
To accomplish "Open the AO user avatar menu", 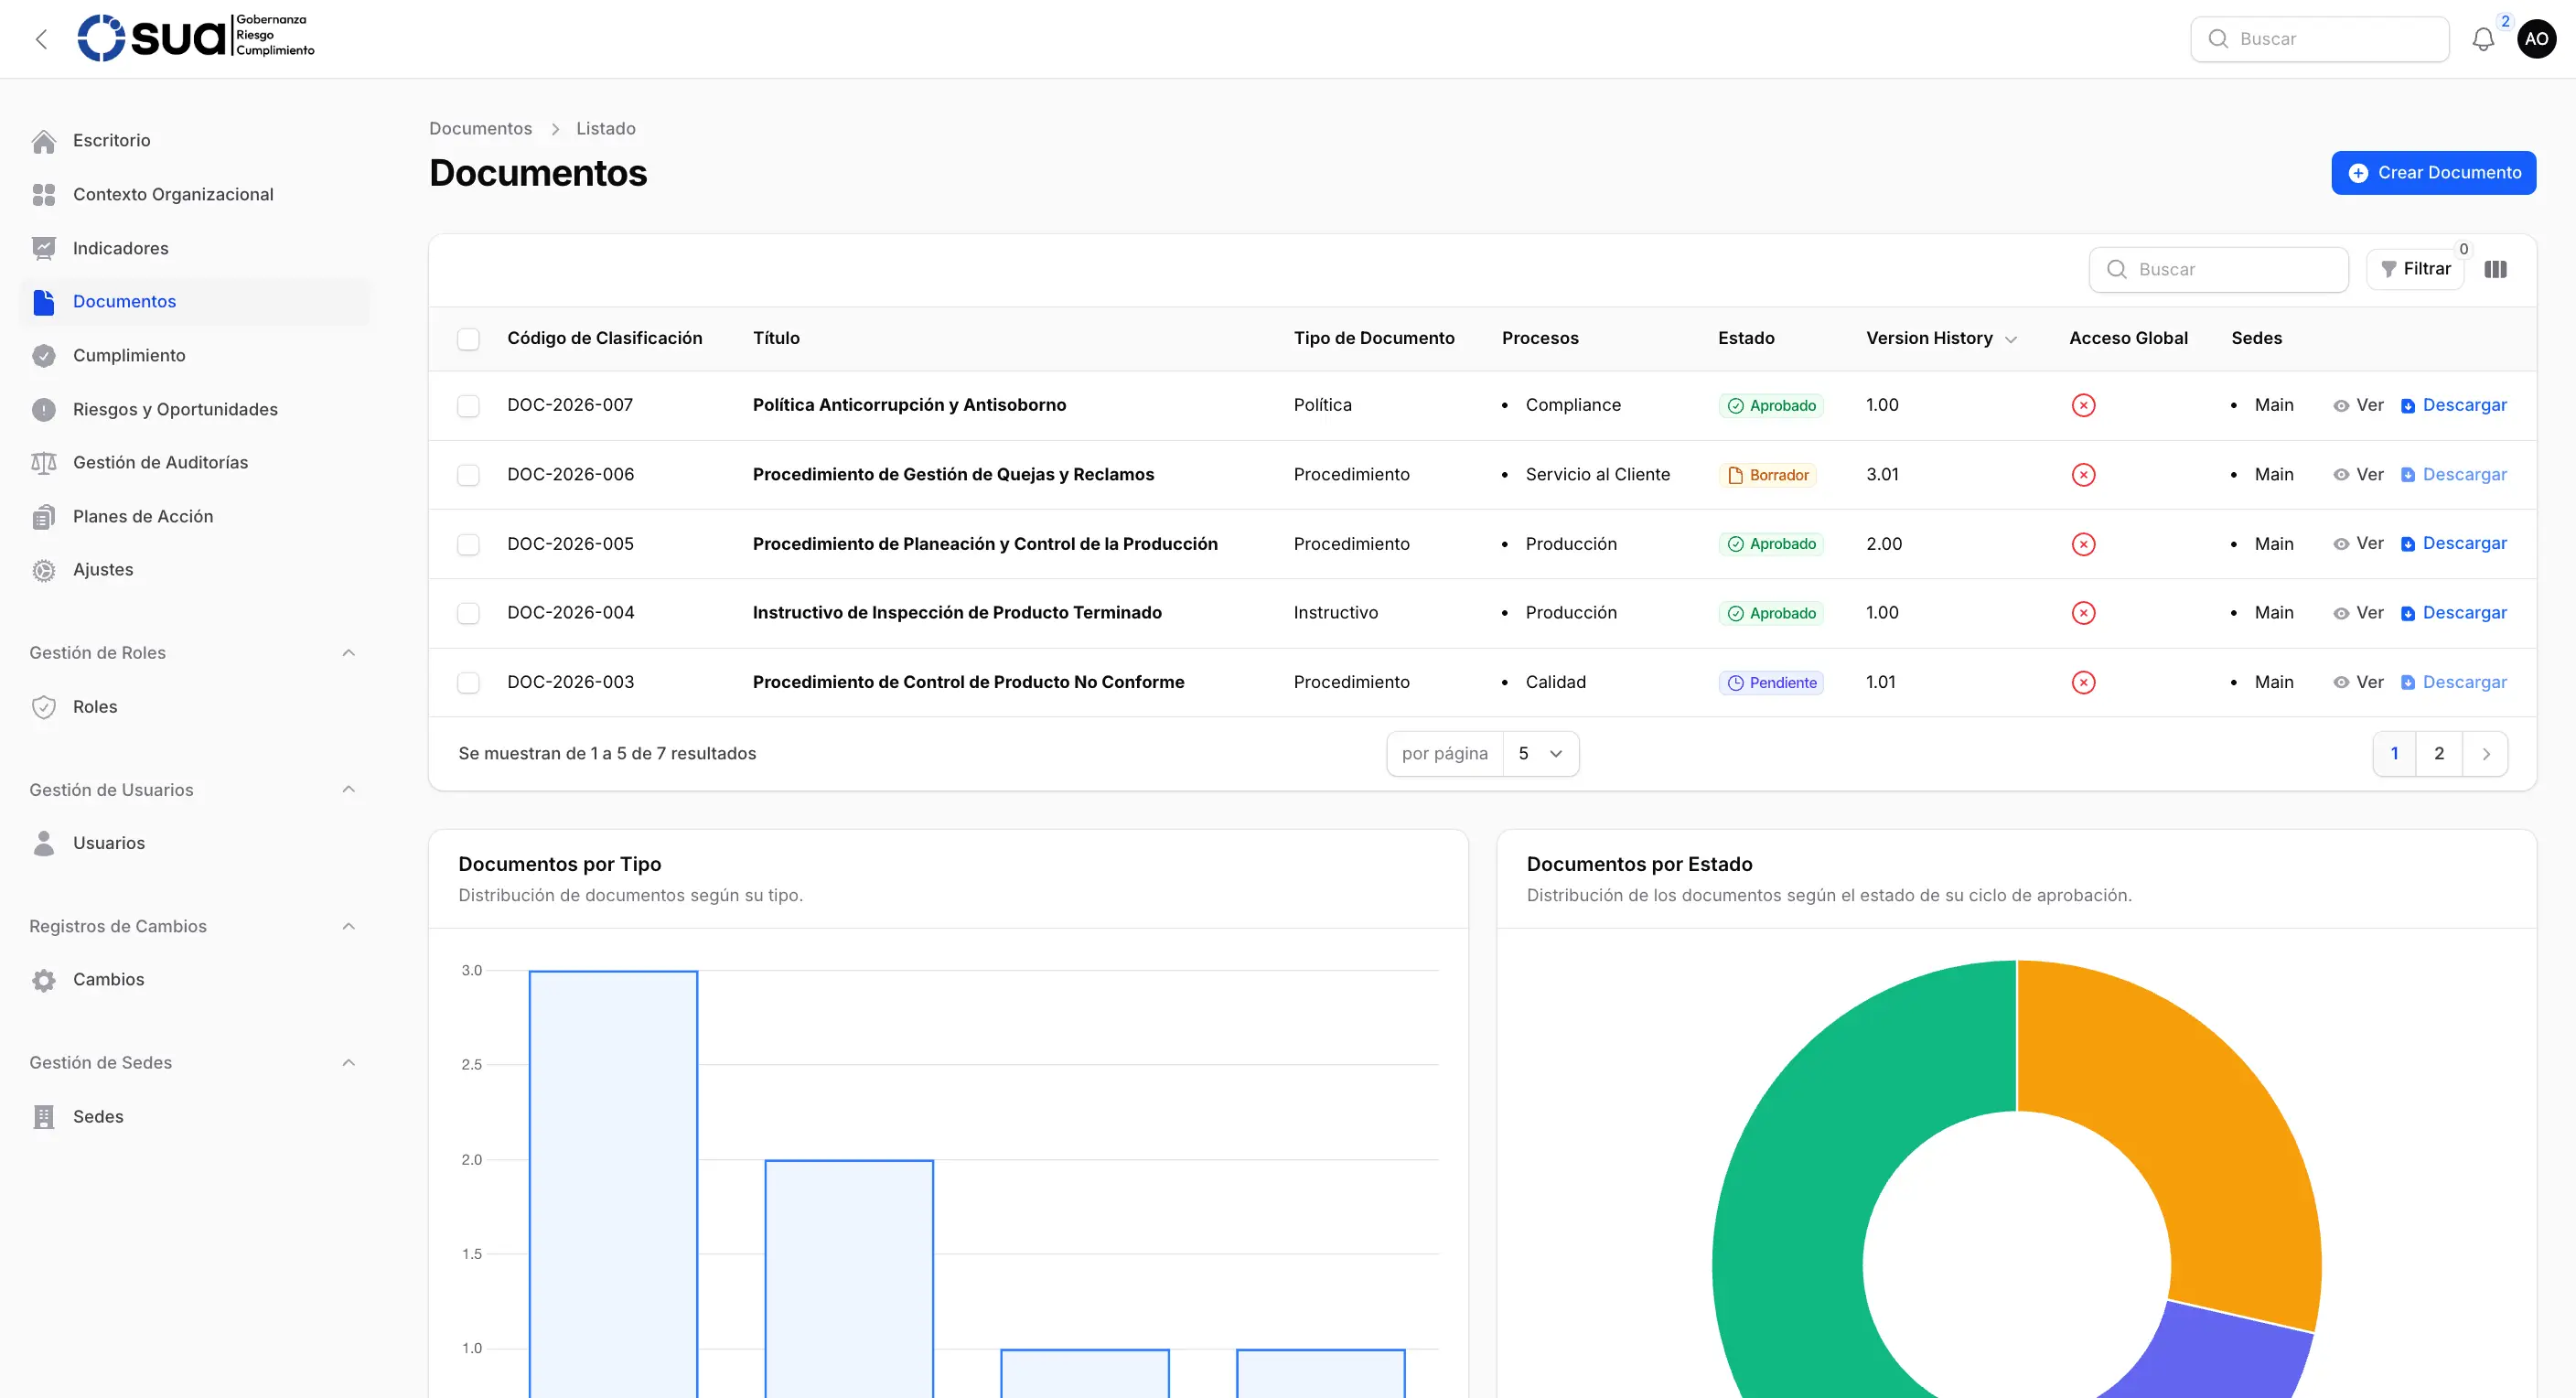I will point(2536,39).
